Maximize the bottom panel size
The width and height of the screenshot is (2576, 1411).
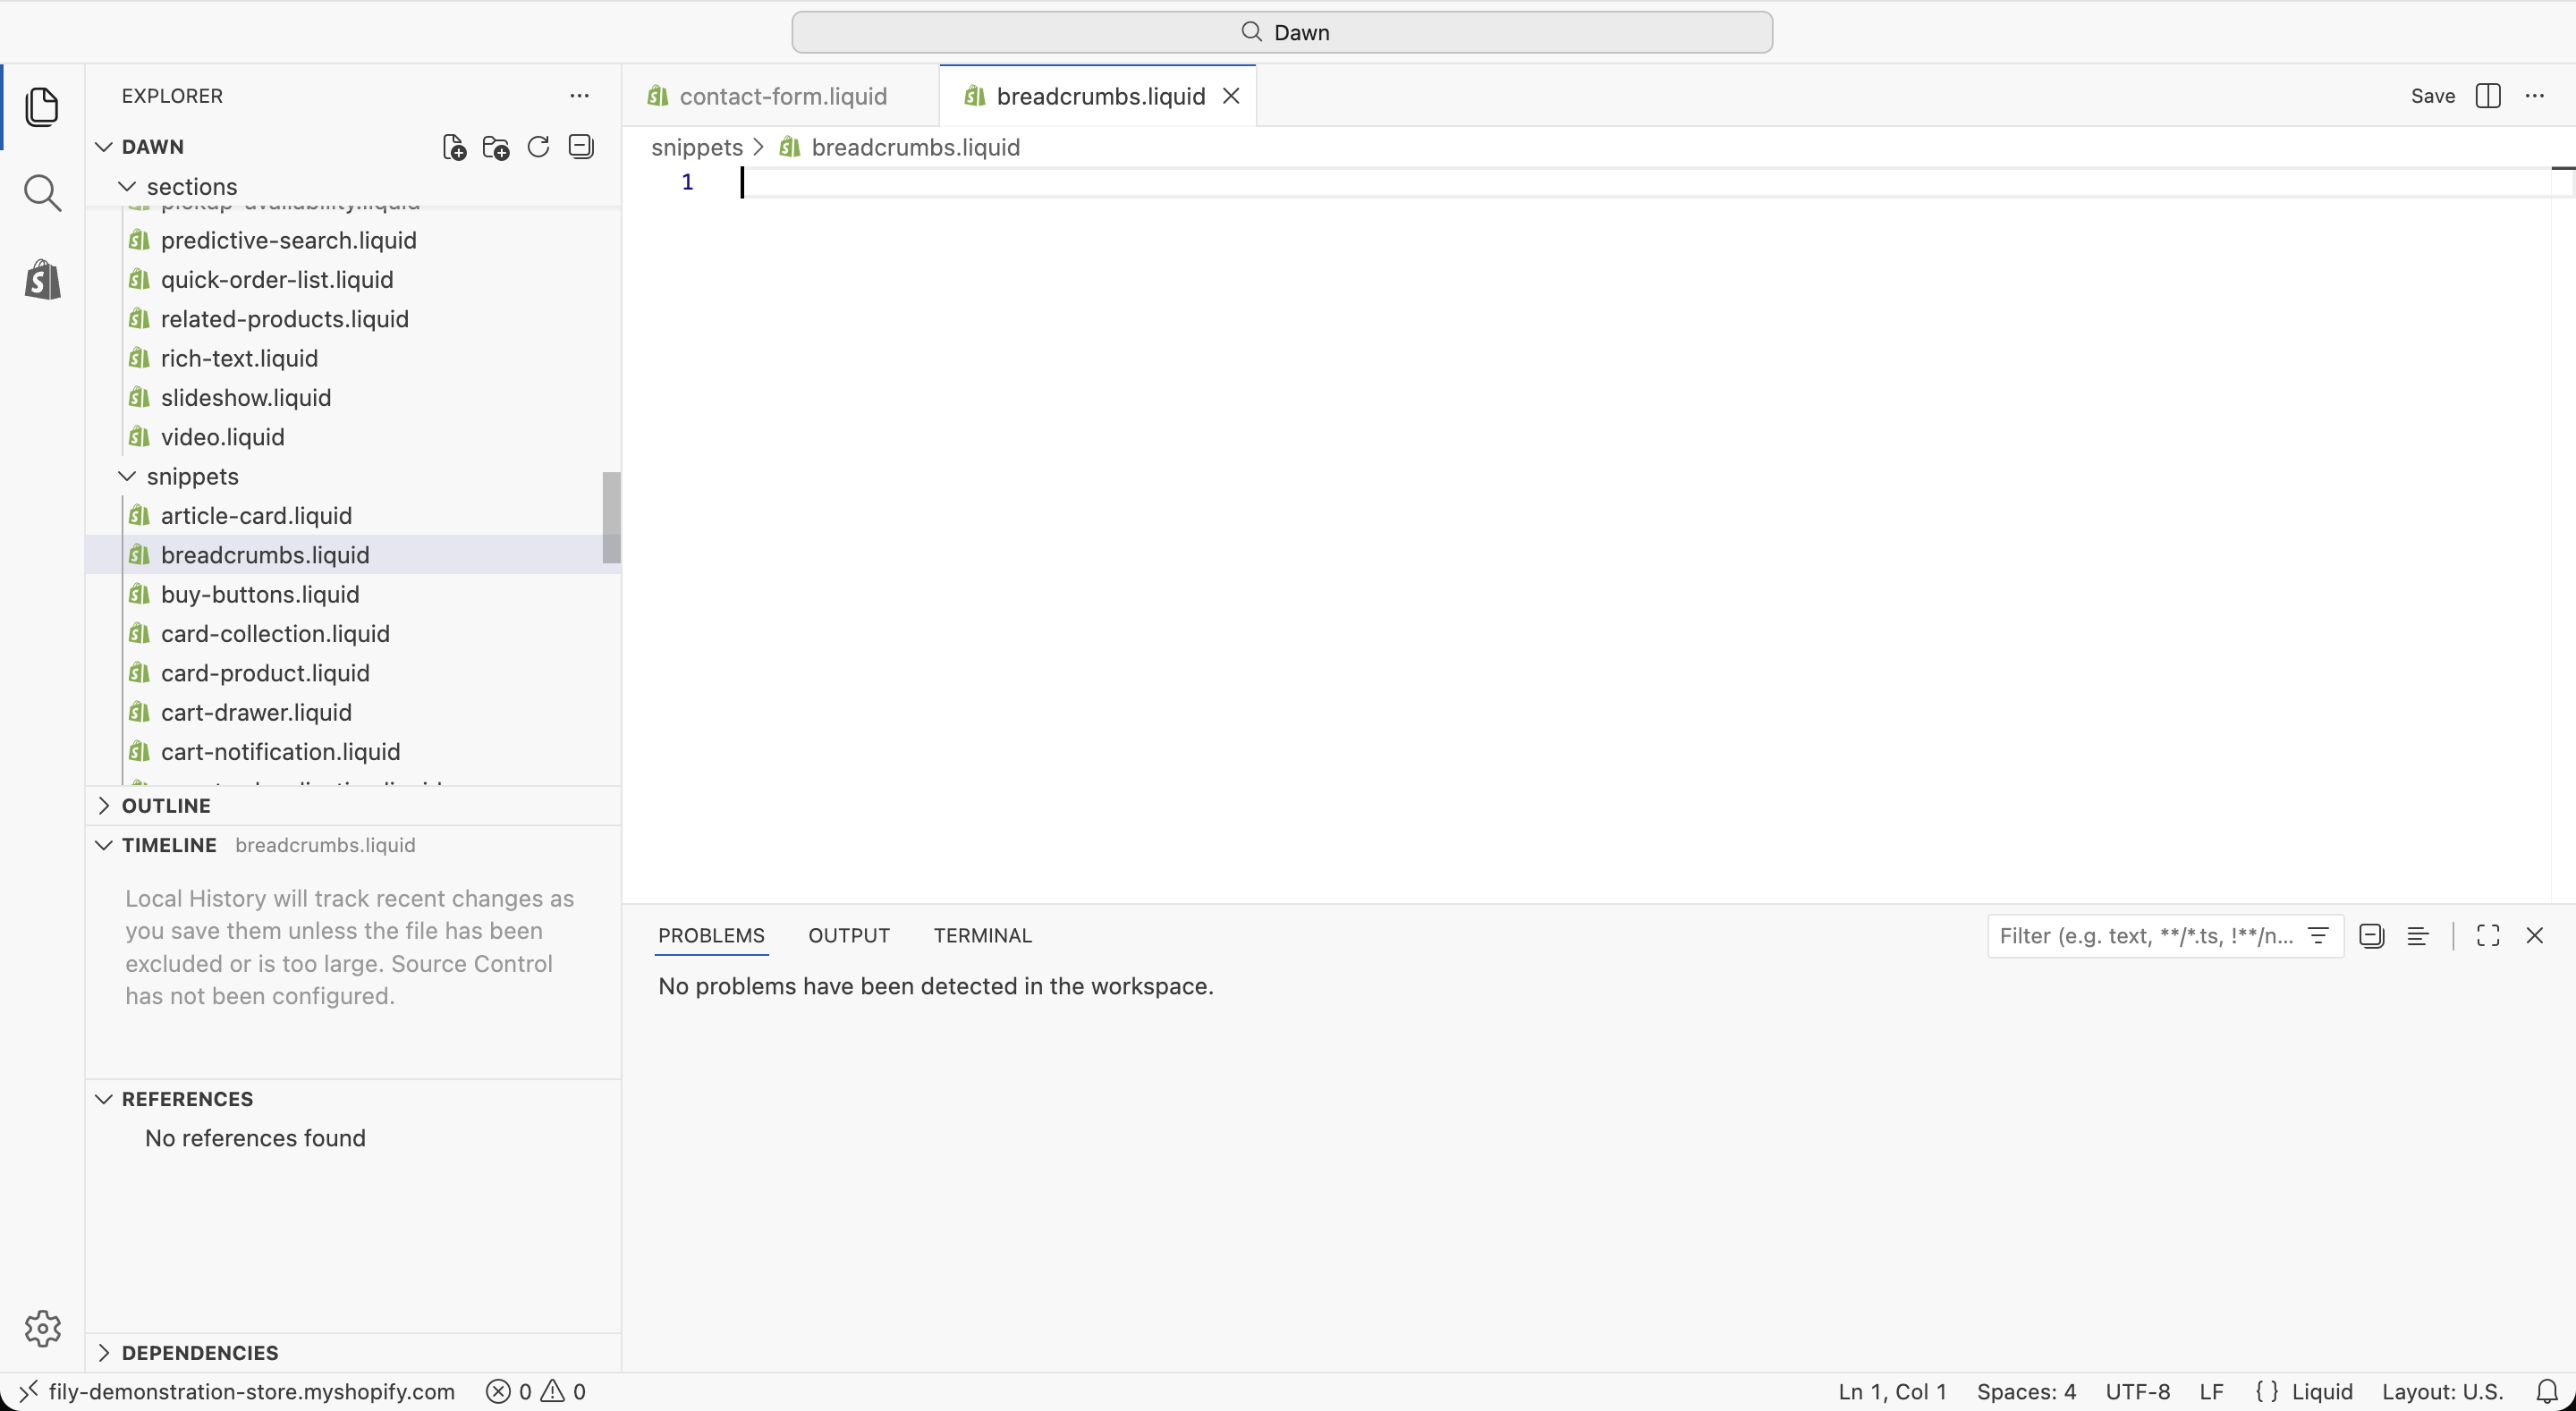pos(2488,936)
